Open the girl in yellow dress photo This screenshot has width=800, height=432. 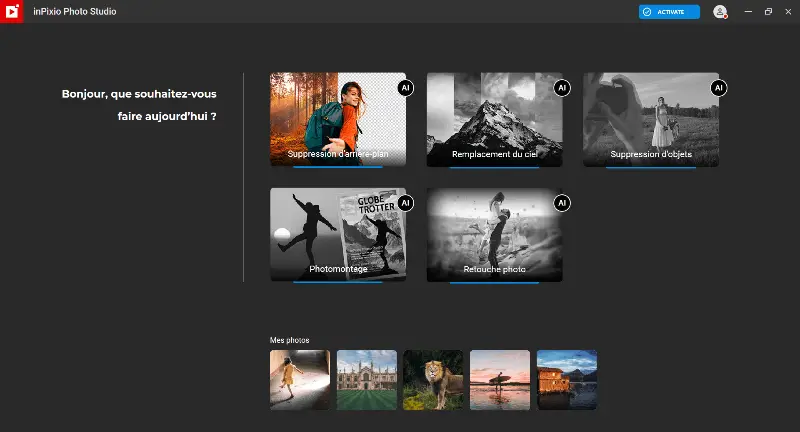300,379
